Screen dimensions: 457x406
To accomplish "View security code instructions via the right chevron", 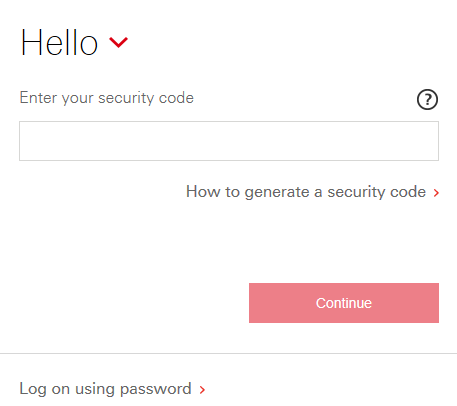I will 436,193.
